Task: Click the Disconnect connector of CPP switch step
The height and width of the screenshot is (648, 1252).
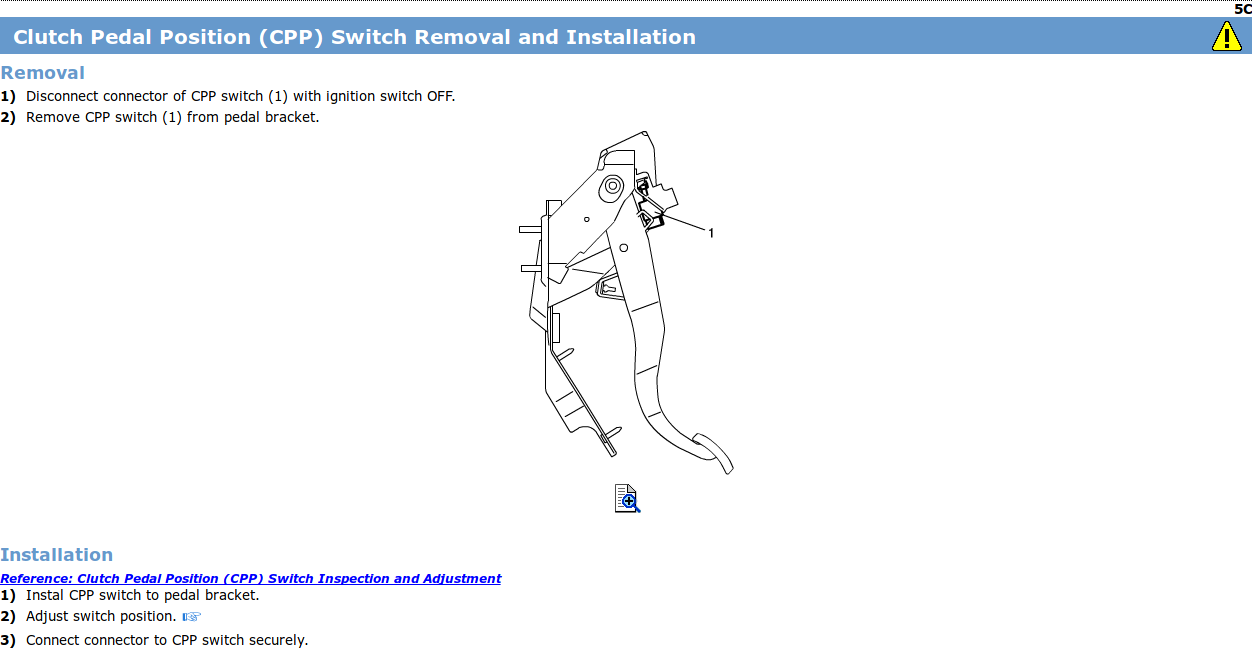Action: point(240,96)
